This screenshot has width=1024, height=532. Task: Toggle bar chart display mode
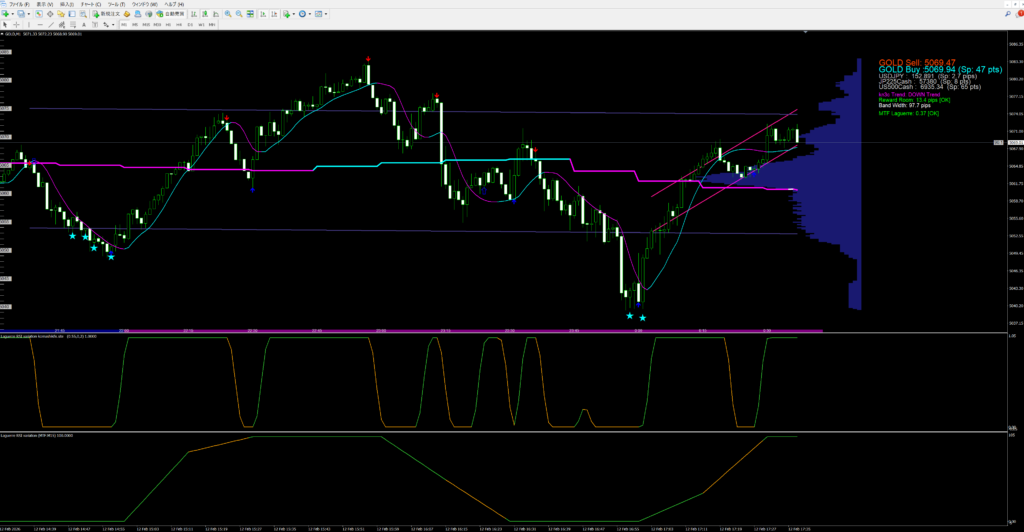click(x=195, y=15)
